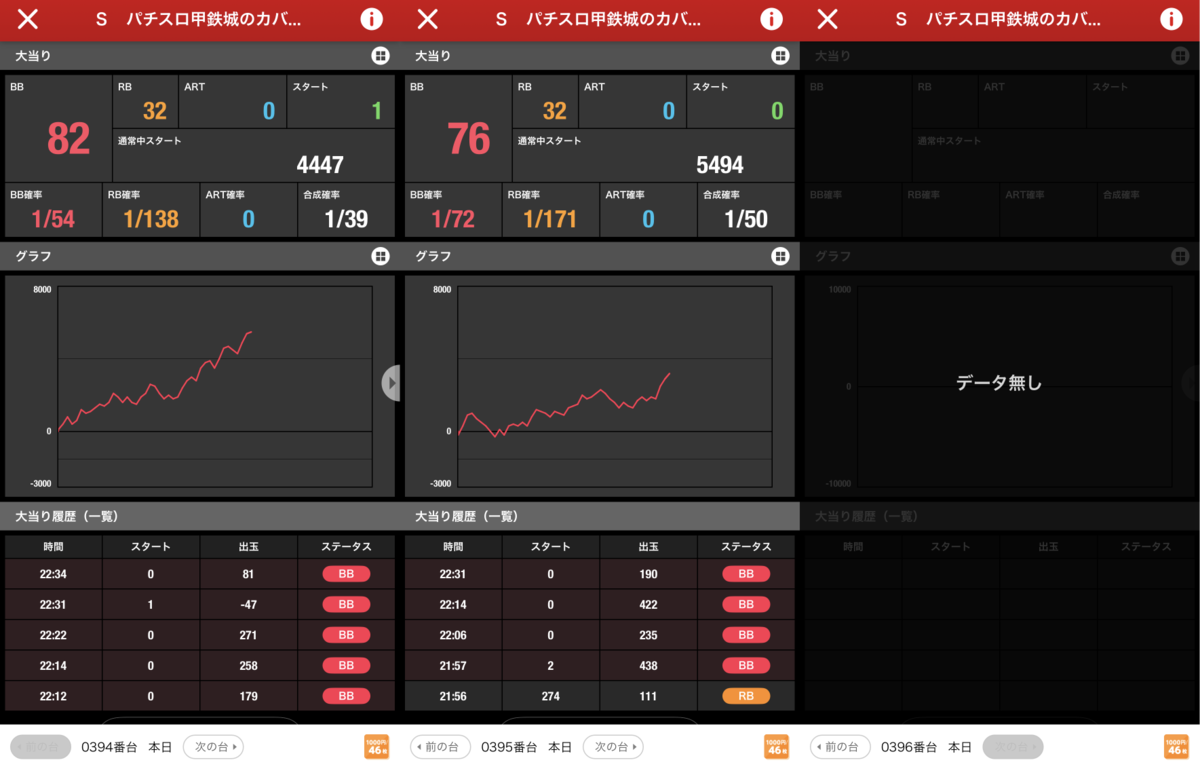Select the BB status badge in the 22:34 row
The width and height of the screenshot is (1200, 773).
346,574
